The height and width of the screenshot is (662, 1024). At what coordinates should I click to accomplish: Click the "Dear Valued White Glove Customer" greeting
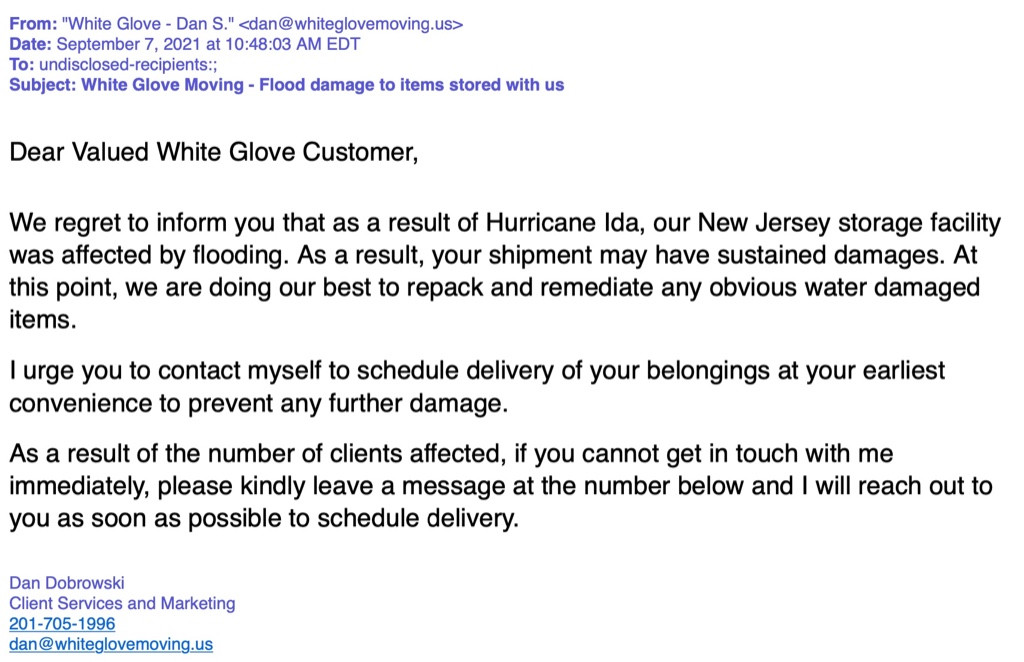tap(212, 153)
